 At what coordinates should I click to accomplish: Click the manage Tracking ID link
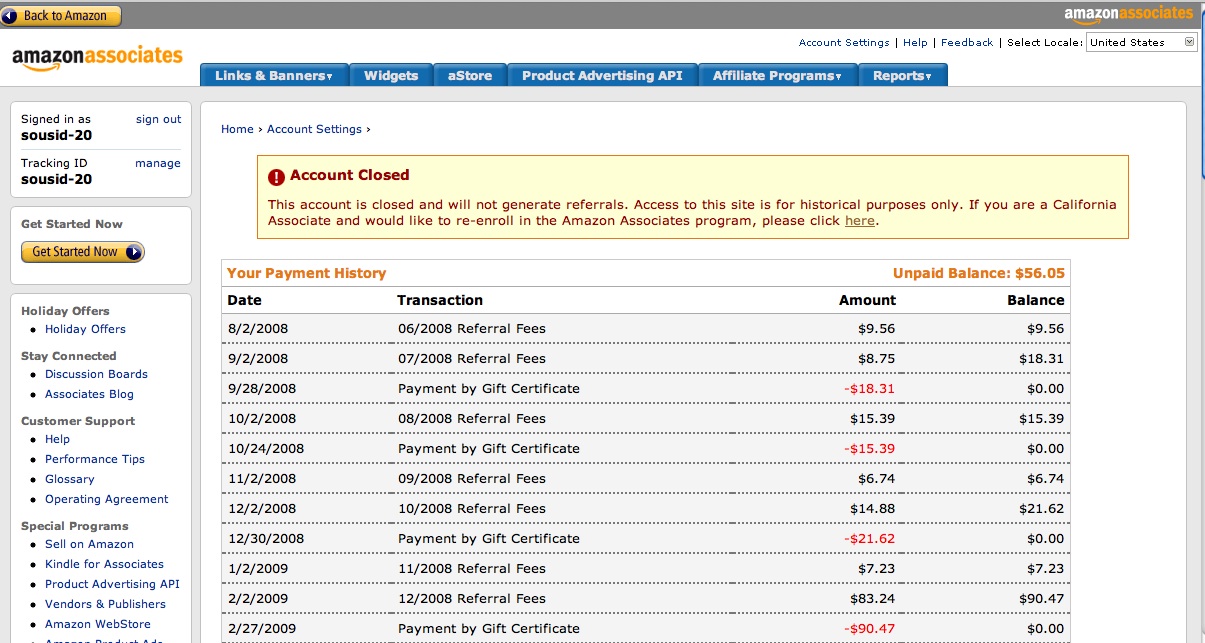(158, 163)
